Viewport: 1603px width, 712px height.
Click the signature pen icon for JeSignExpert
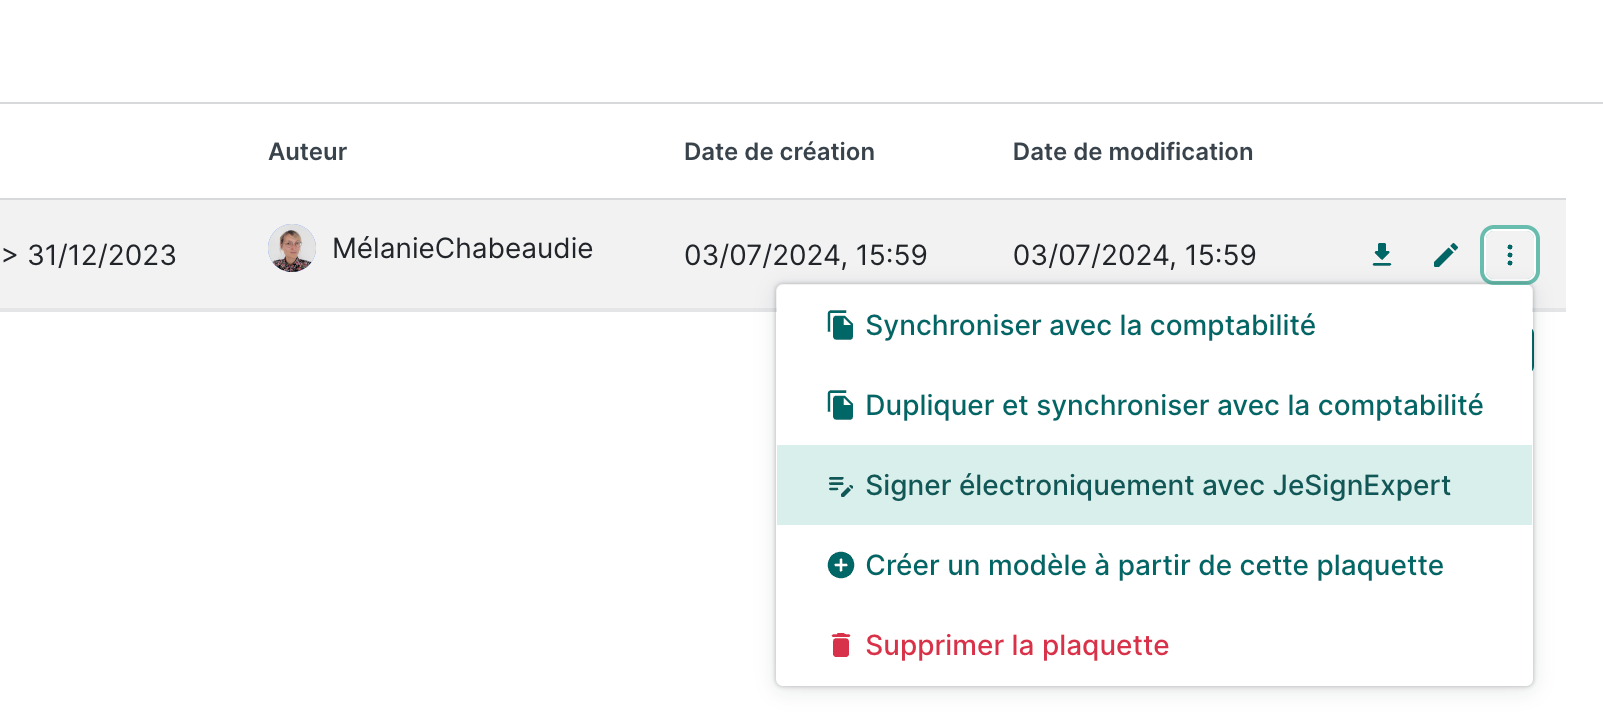point(840,486)
